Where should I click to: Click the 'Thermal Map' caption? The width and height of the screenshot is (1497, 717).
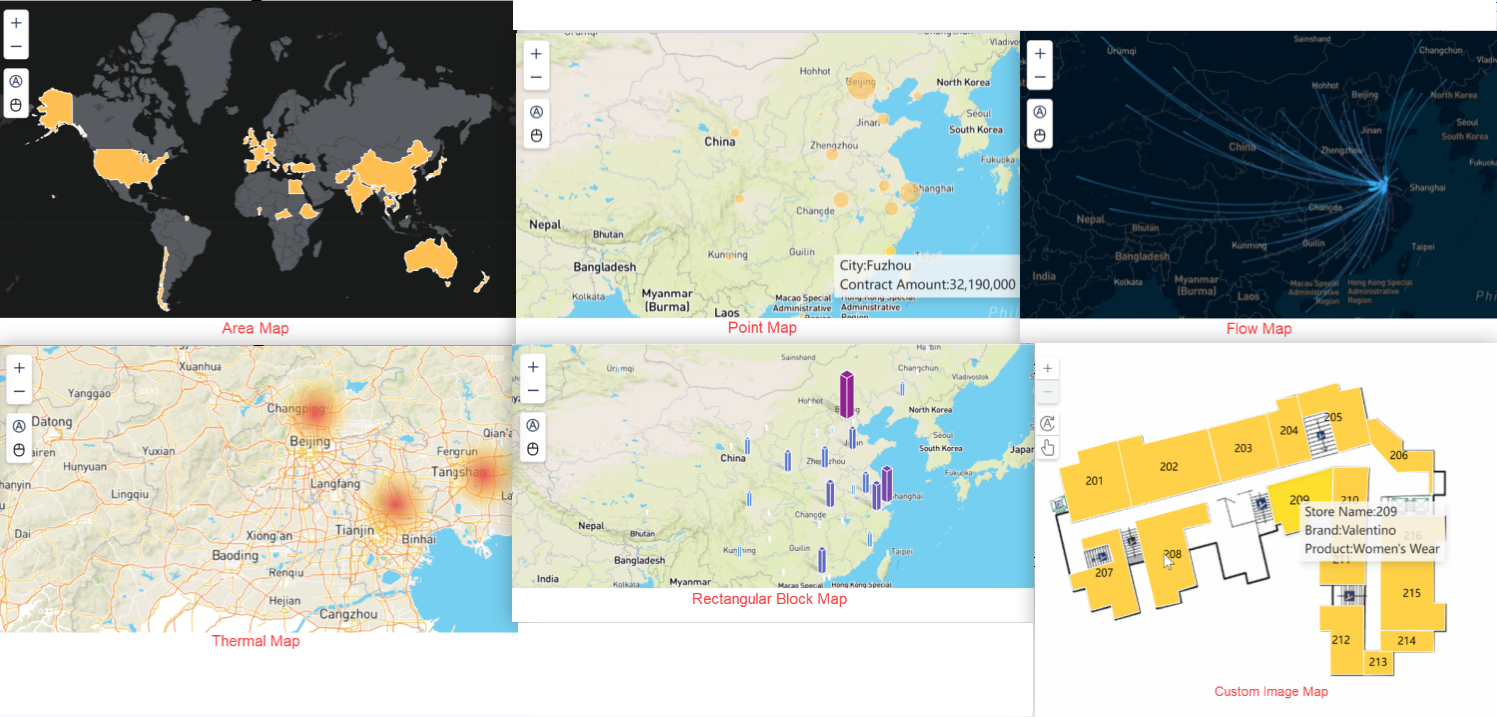coord(255,641)
